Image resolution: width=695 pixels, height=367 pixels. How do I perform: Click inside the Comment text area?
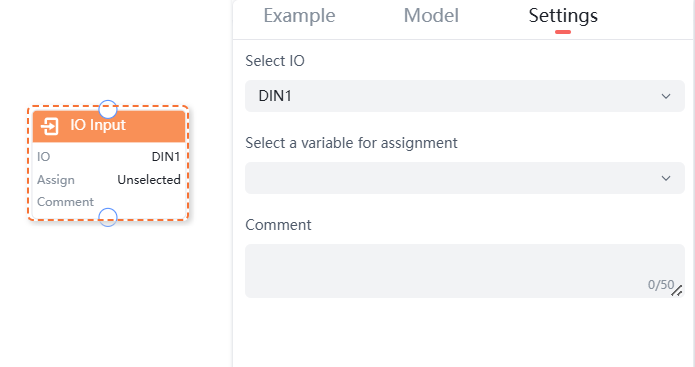coord(465,271)
